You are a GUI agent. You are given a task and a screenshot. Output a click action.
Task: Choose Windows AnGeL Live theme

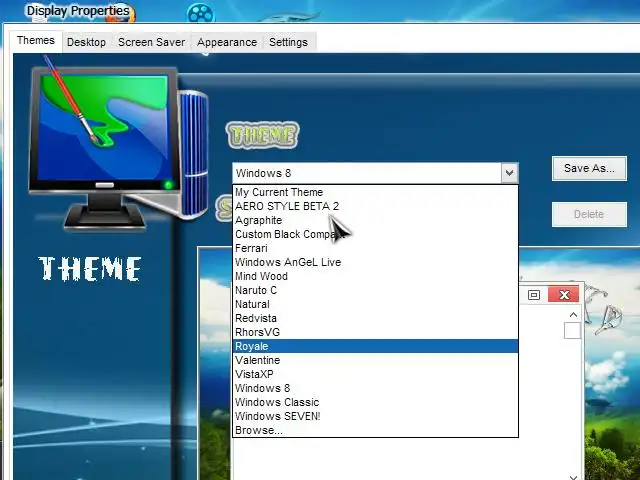pos(375,262)
